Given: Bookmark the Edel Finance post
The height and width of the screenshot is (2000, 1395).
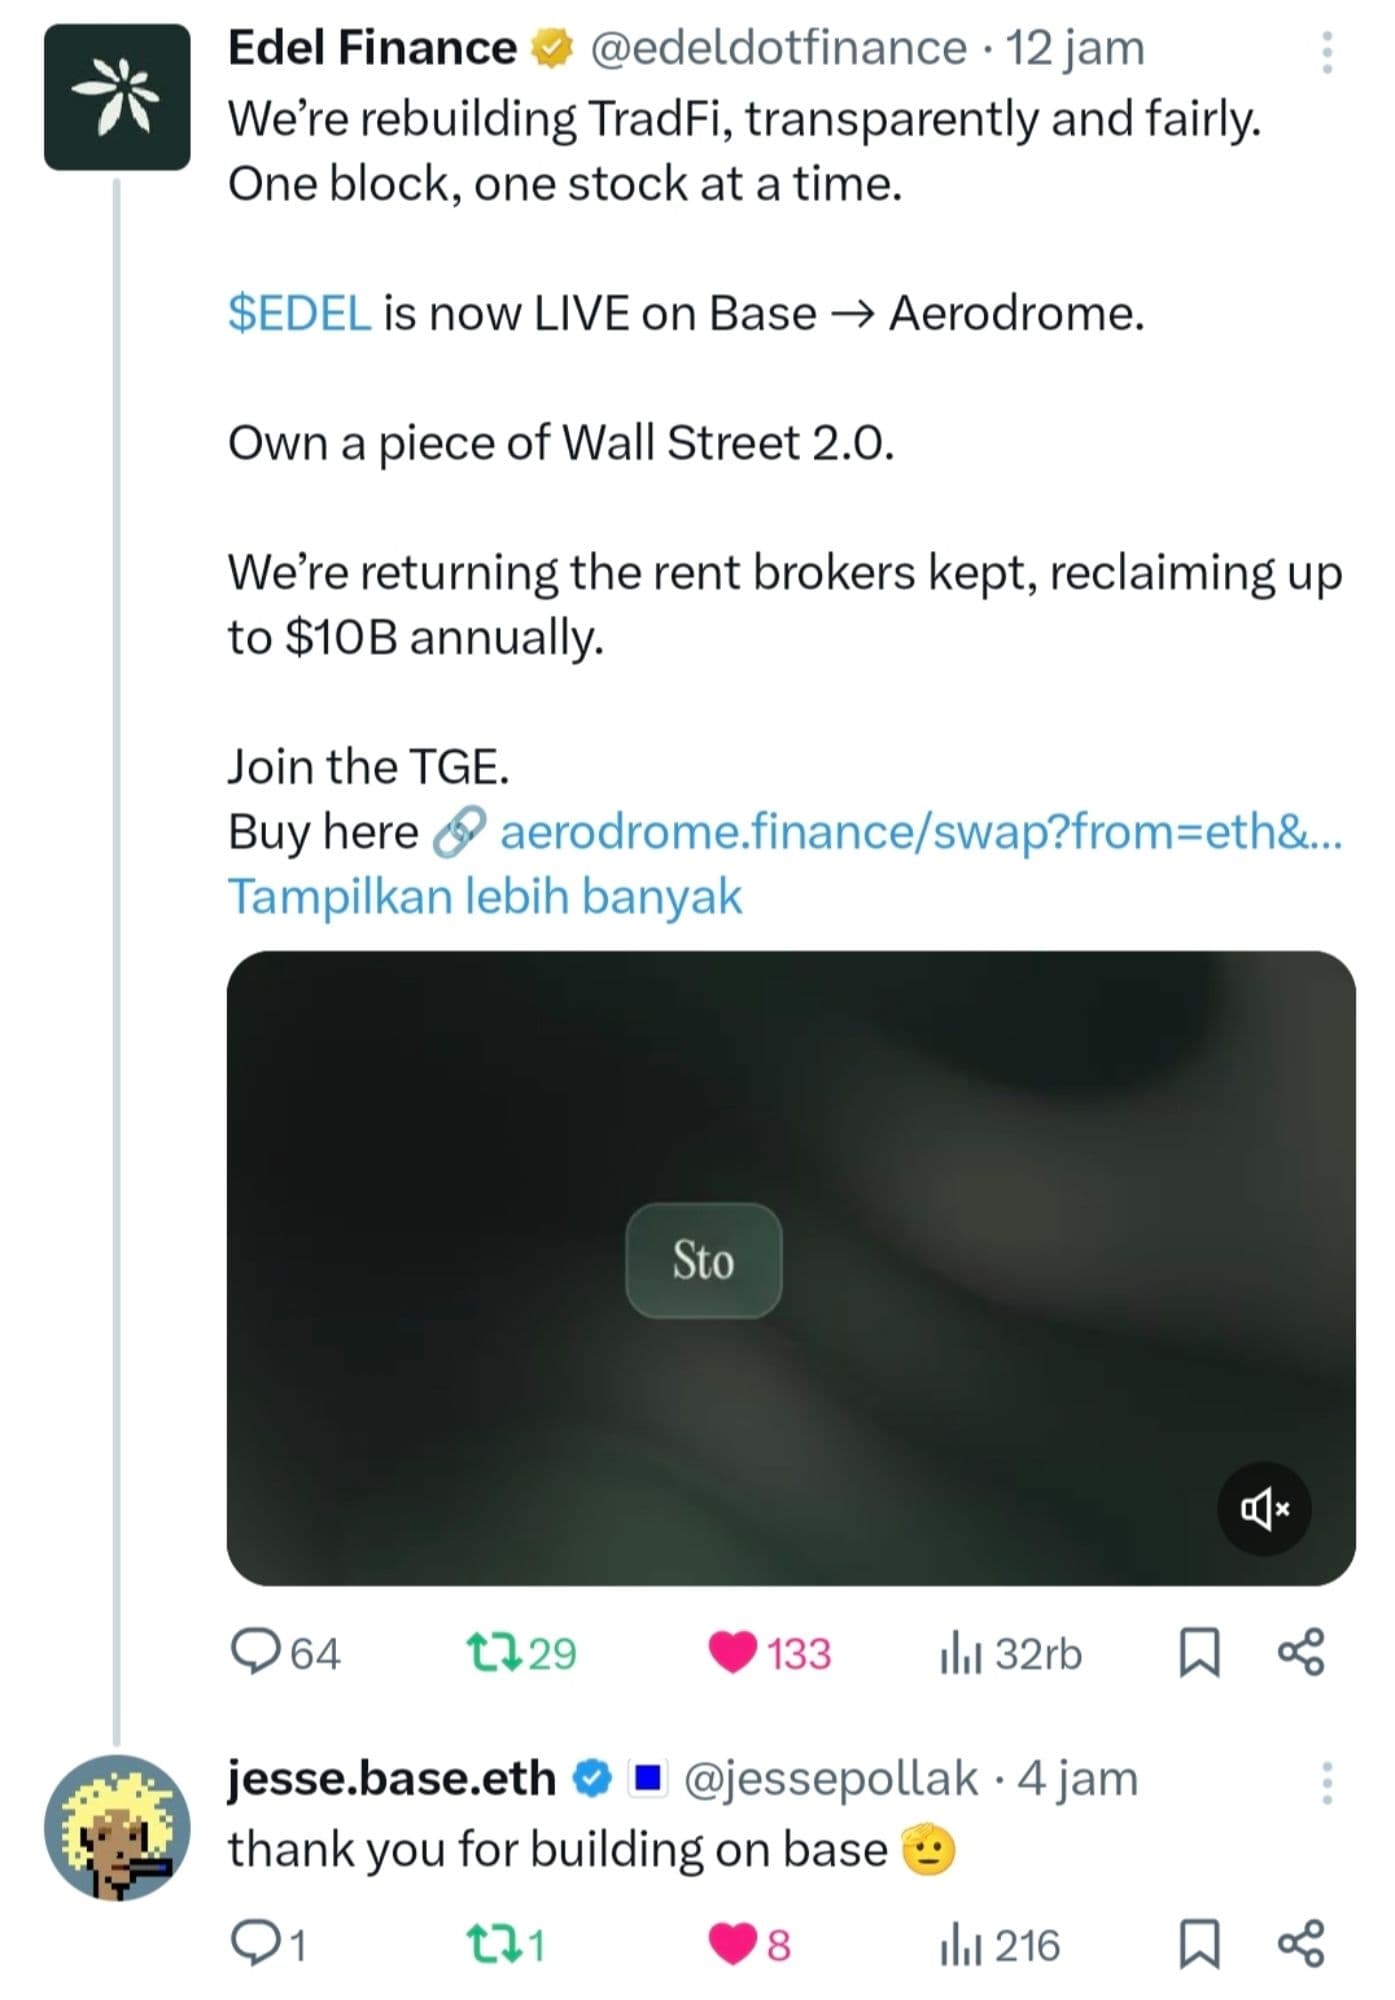Looking at the screenshot, I should (x=1199, y=1652).
